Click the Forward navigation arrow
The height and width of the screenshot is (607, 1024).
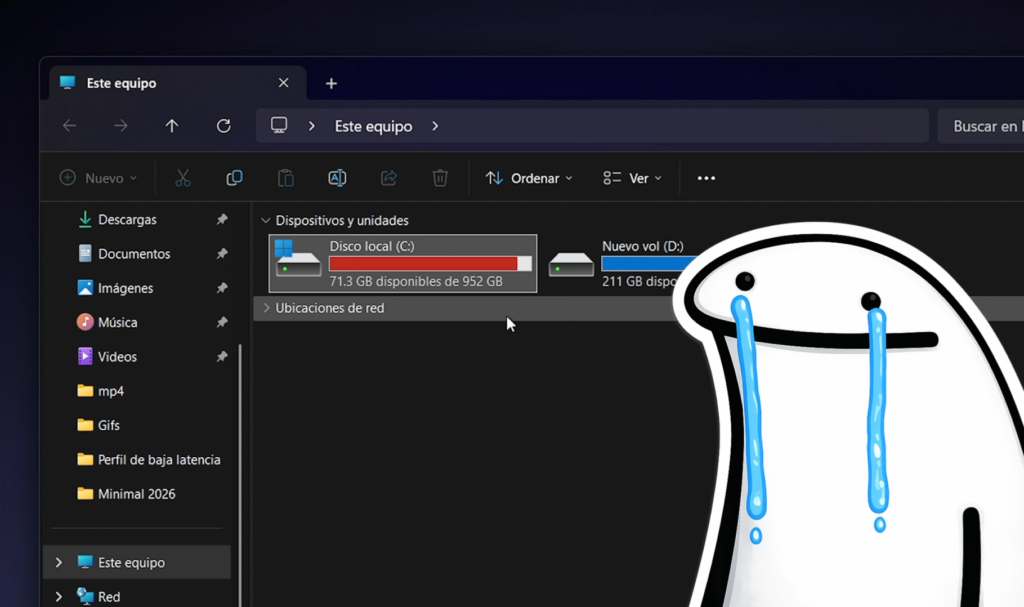(x=121, y=125)
